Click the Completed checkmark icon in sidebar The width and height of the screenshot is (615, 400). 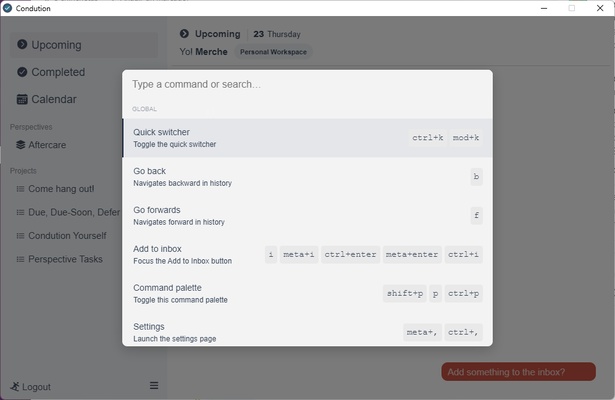click(x=22, y=72)
